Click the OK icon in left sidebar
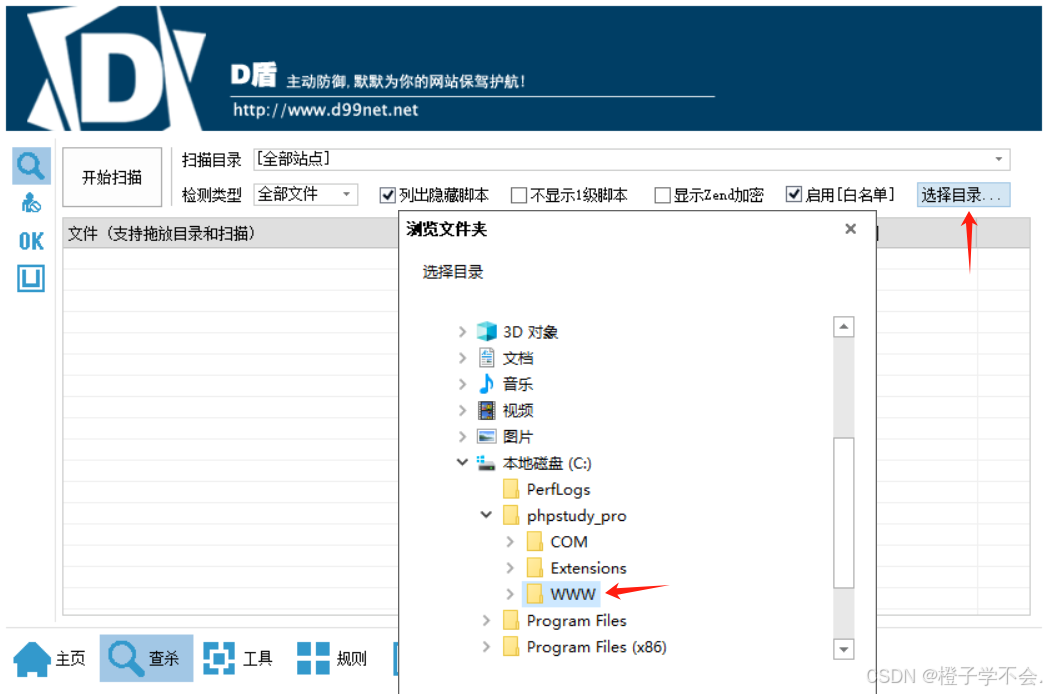This screenshot has width=1047, height=694. pos(31,241)
